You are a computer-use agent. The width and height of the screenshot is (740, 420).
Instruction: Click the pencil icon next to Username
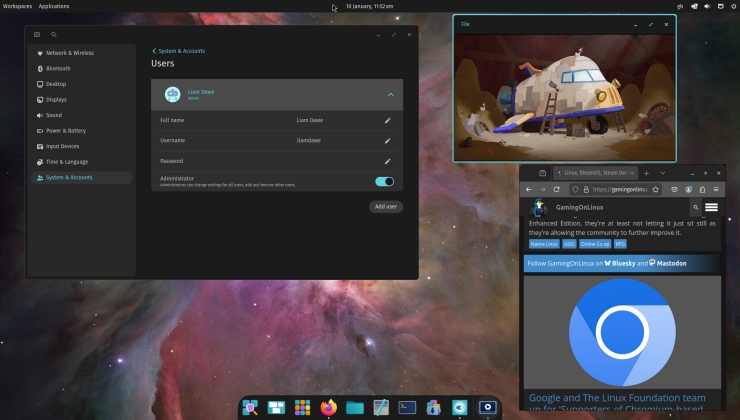[x=388, y=140]
